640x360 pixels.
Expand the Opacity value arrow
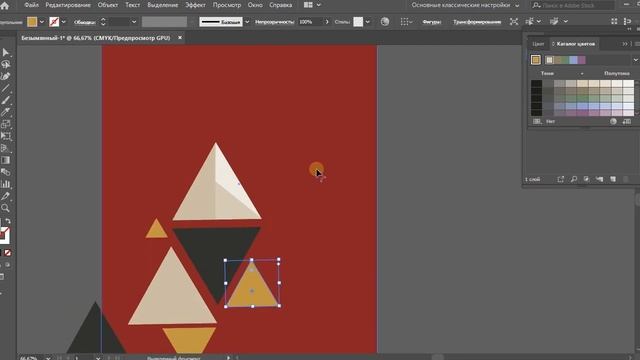tap(327, 22)
